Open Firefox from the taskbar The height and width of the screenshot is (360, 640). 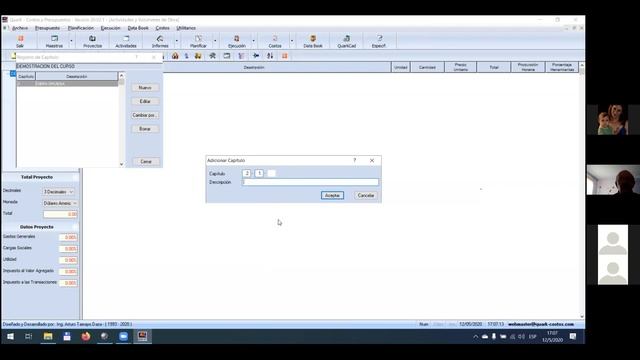86,336
